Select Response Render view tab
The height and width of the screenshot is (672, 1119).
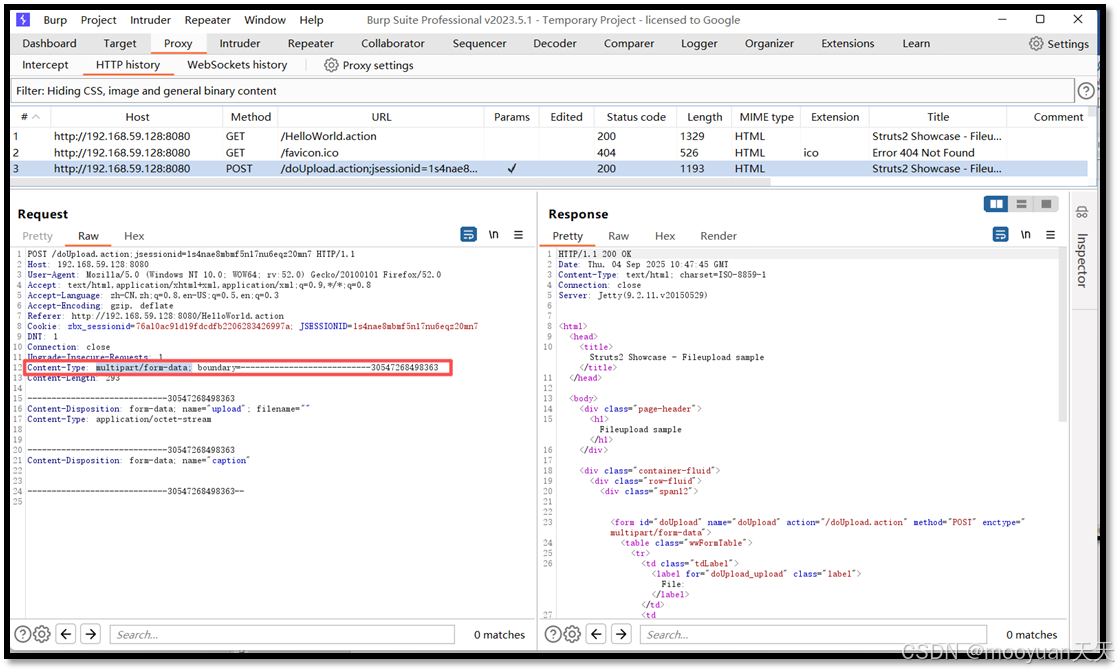pyautogui.click(x=718, y=236)
